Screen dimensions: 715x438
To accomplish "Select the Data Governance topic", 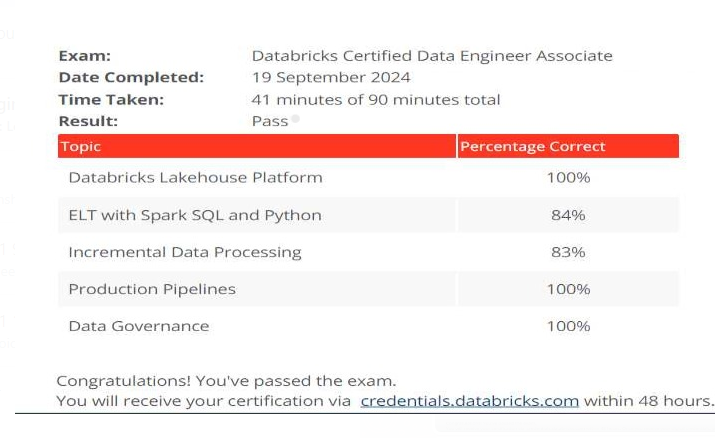I will [139, 326].
